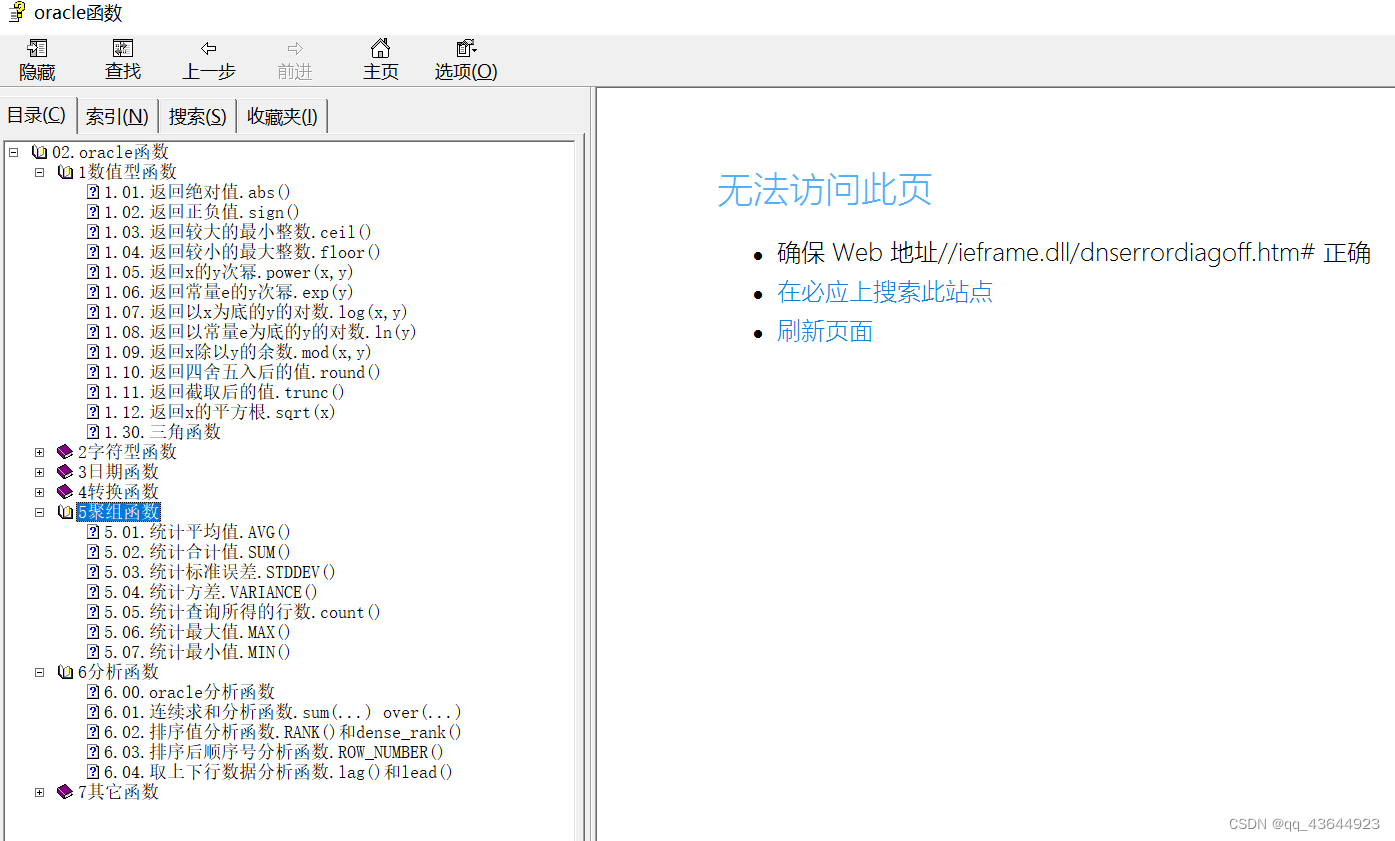The image size is (1395, 841).
Task: Click the closed book icon of 4转换函数
Action: click(66, 492)
